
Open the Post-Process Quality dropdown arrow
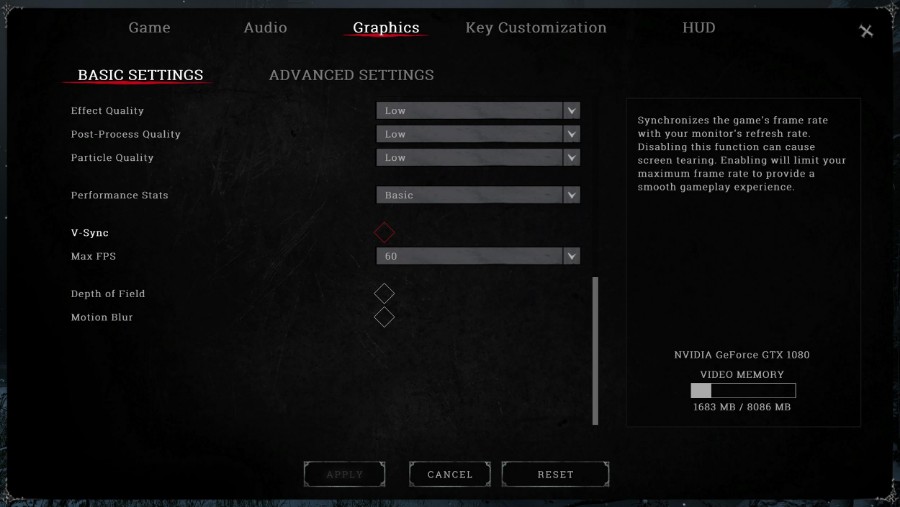click(x=571, y=134)
